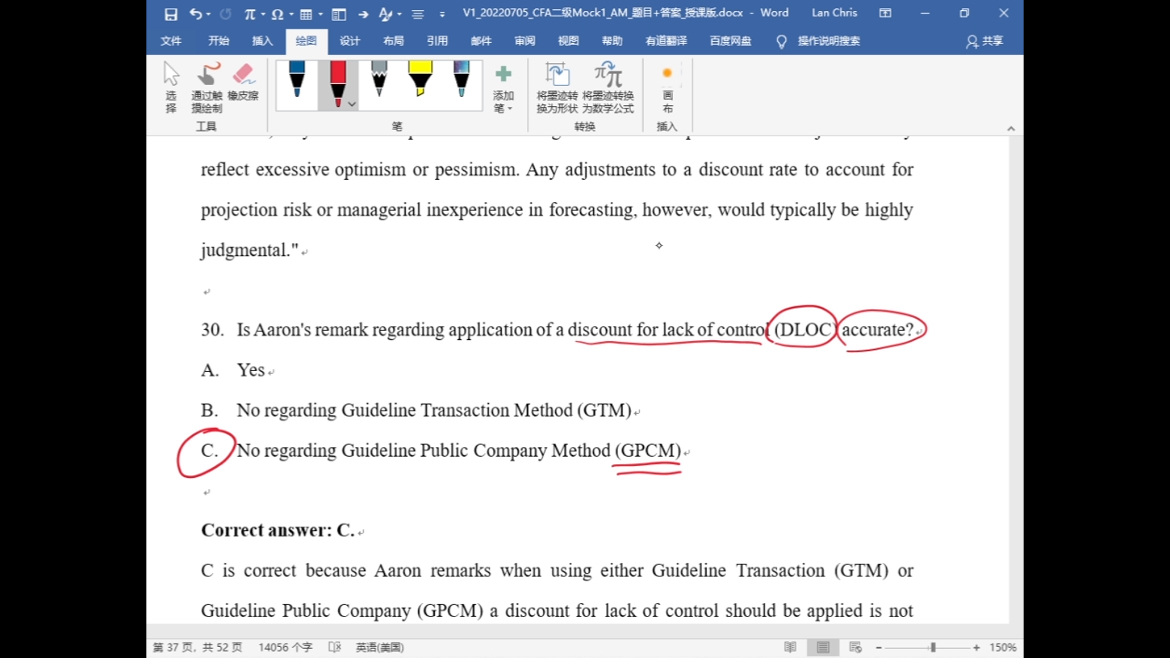Click the word count 14056 个字
This screenshot has width=1170, height=658.
tap(285, 648)
